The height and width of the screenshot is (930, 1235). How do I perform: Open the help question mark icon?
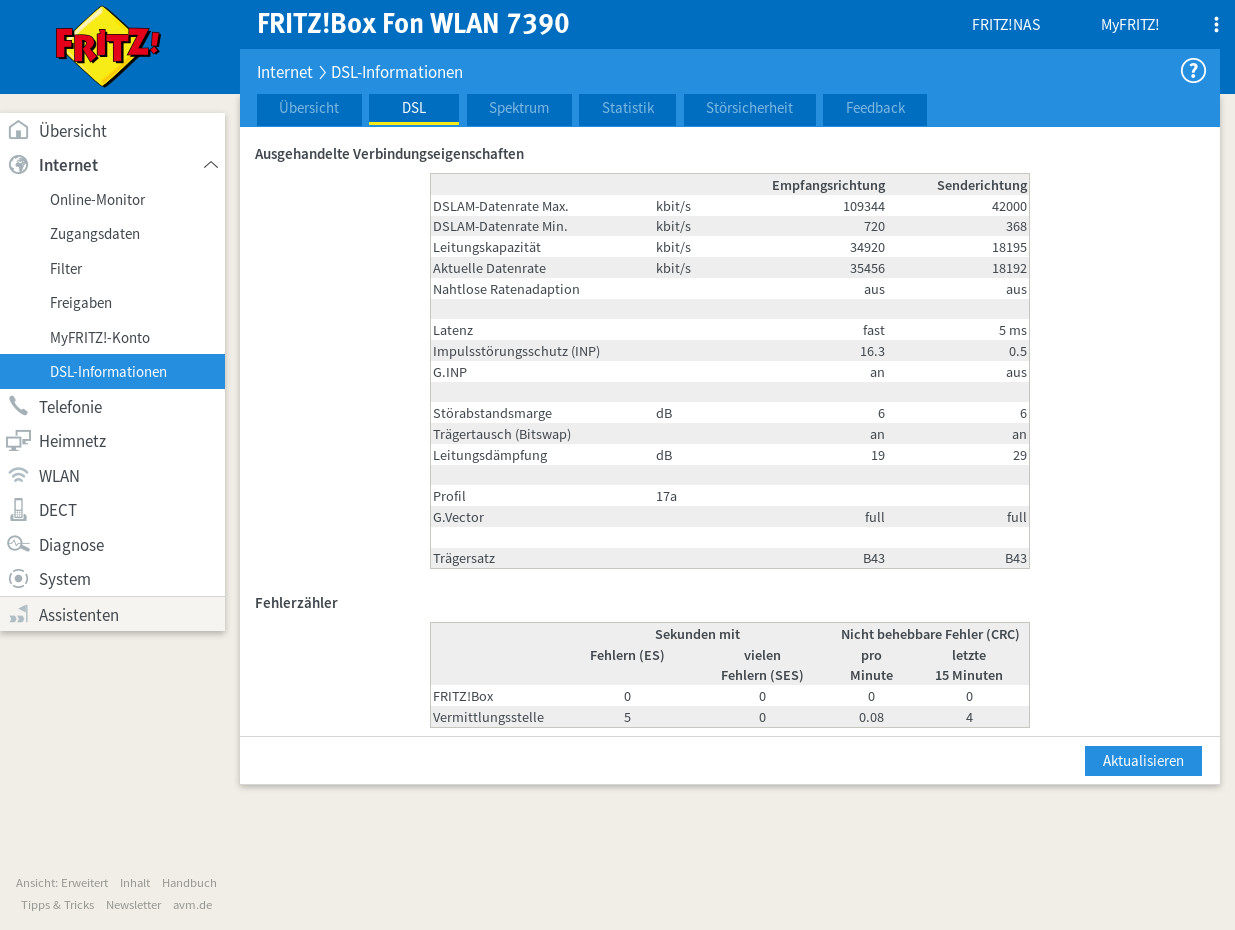coord(1192,71)
